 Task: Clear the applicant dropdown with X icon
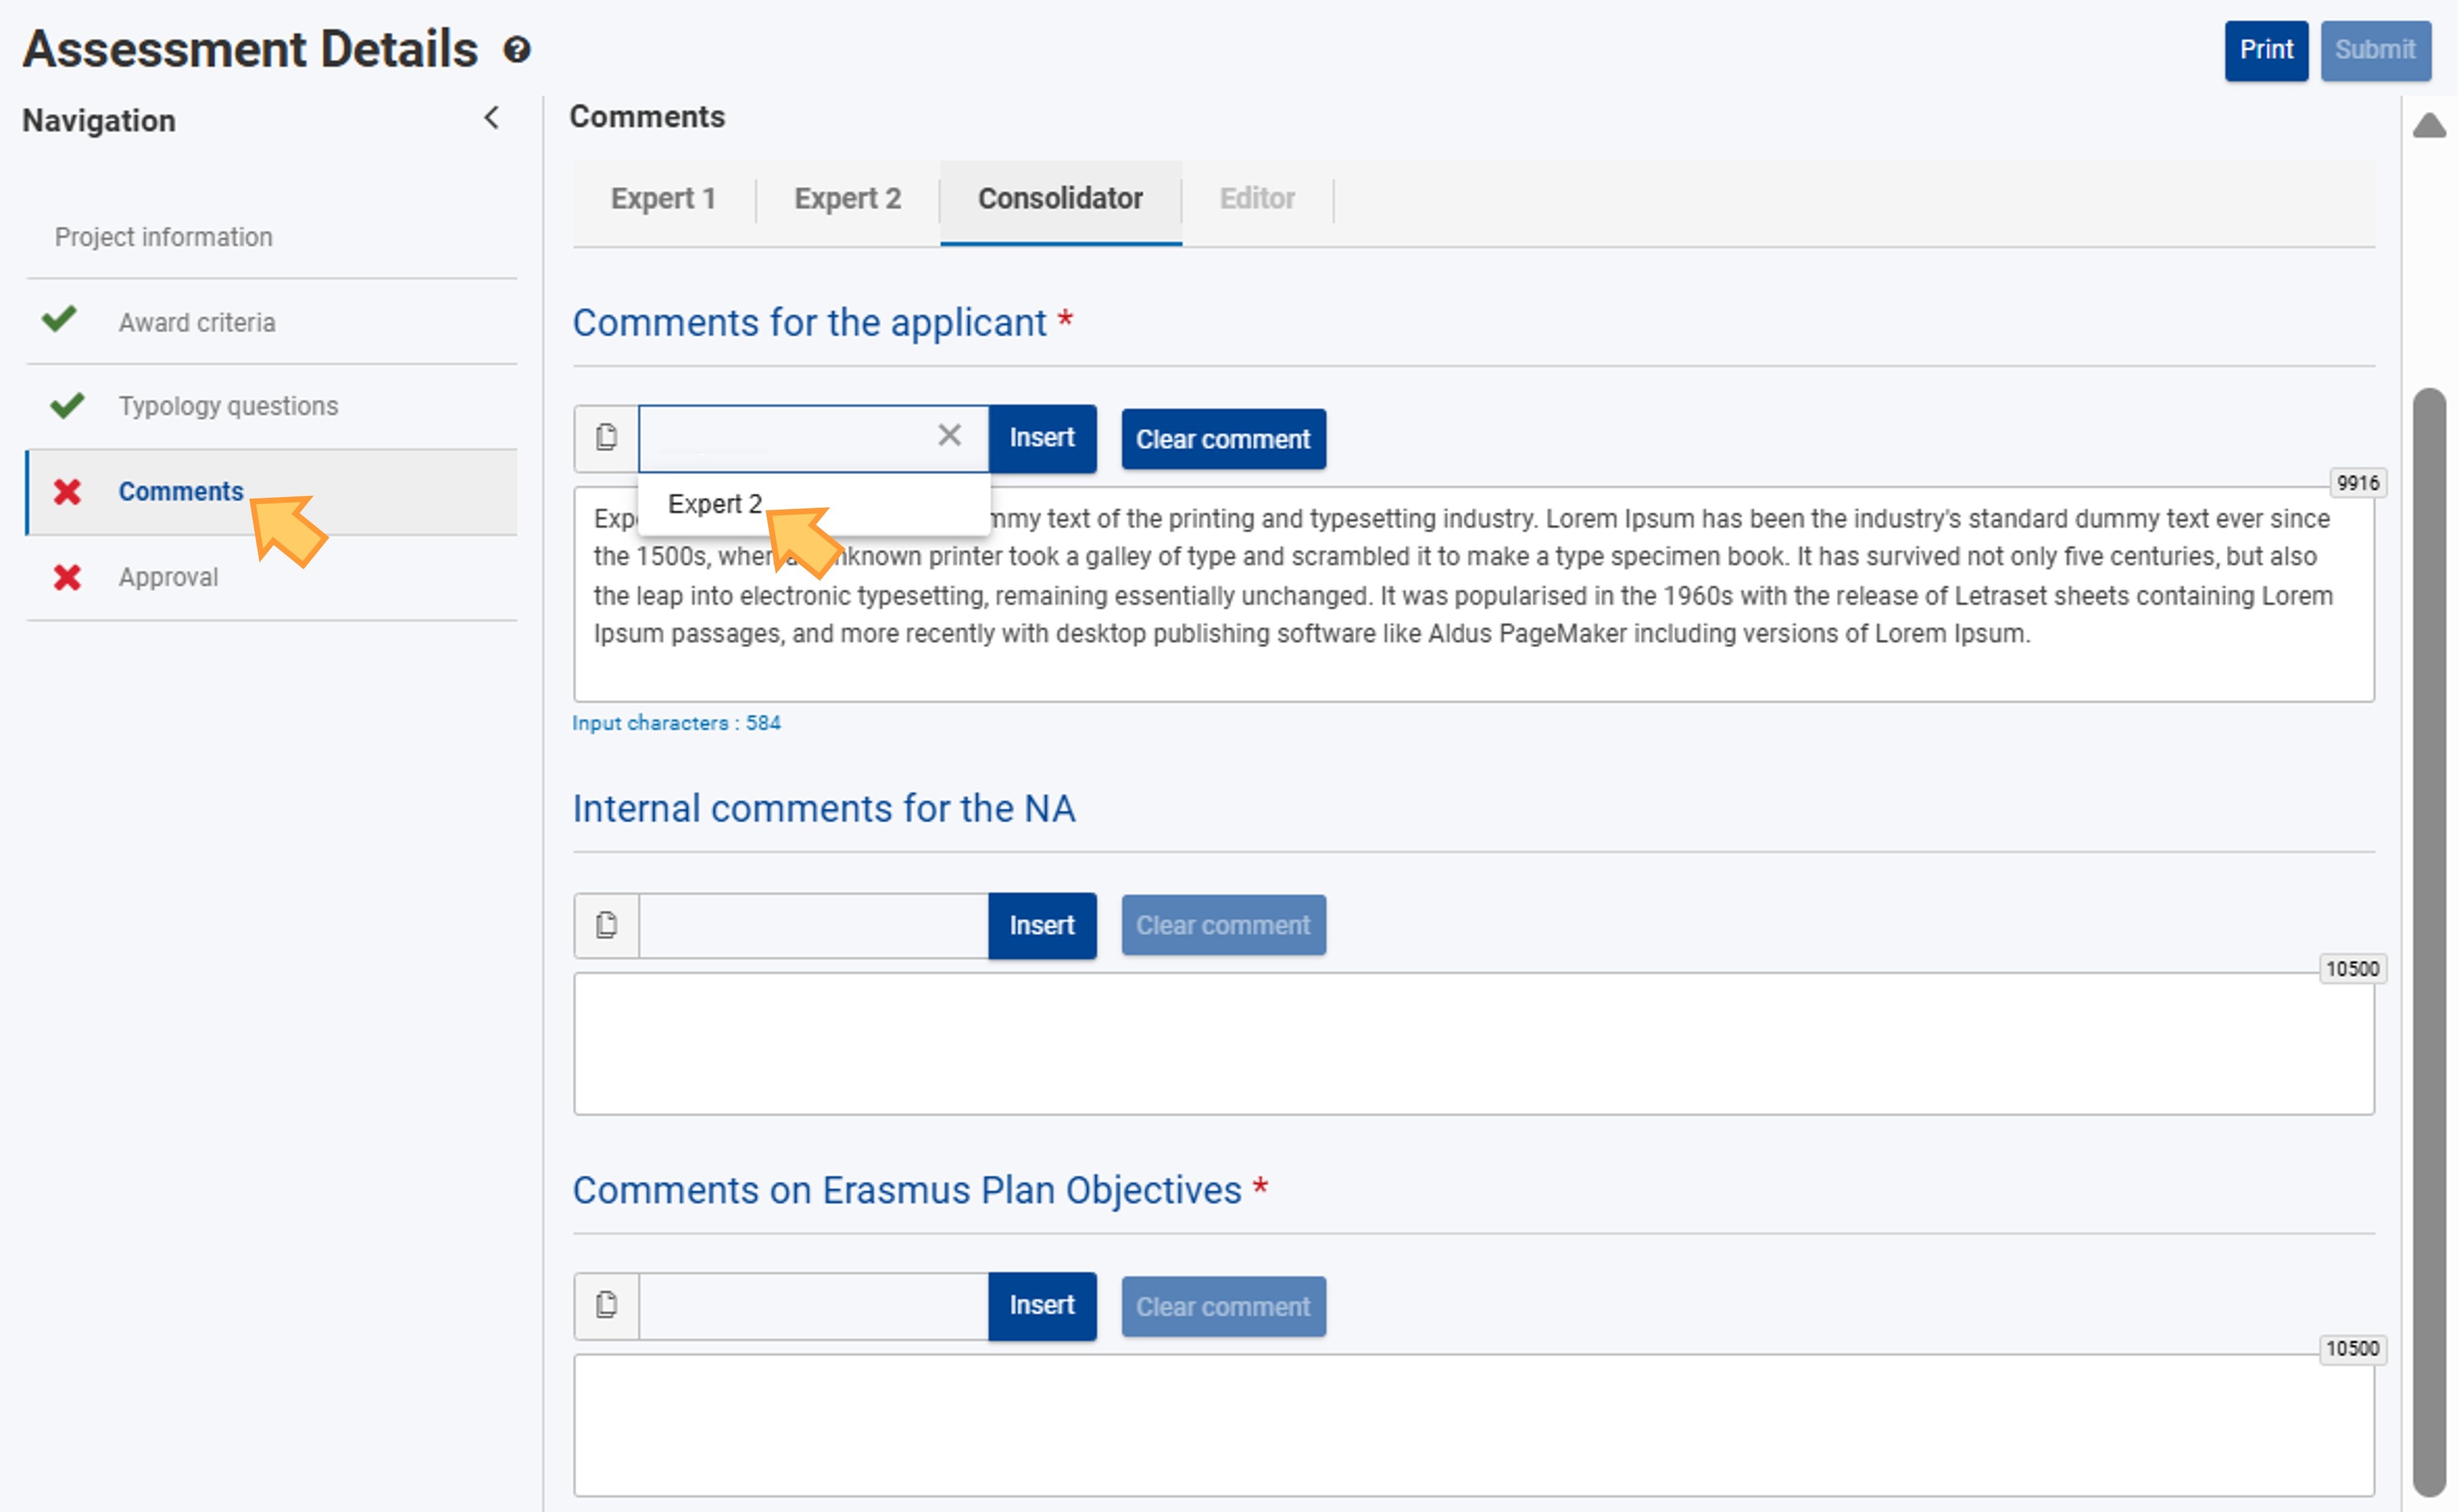[x=949, y=435]
